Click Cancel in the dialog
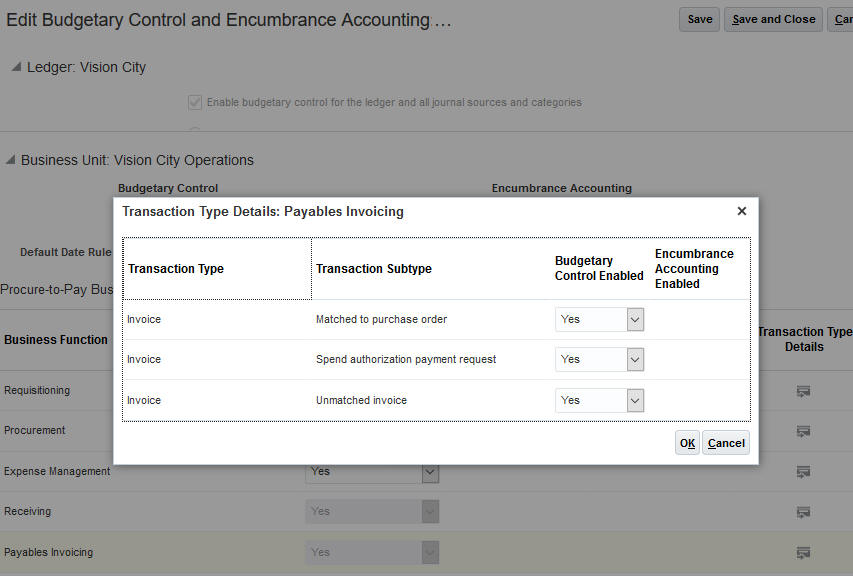Screen dimensions: 853x576 click(726, 443)
